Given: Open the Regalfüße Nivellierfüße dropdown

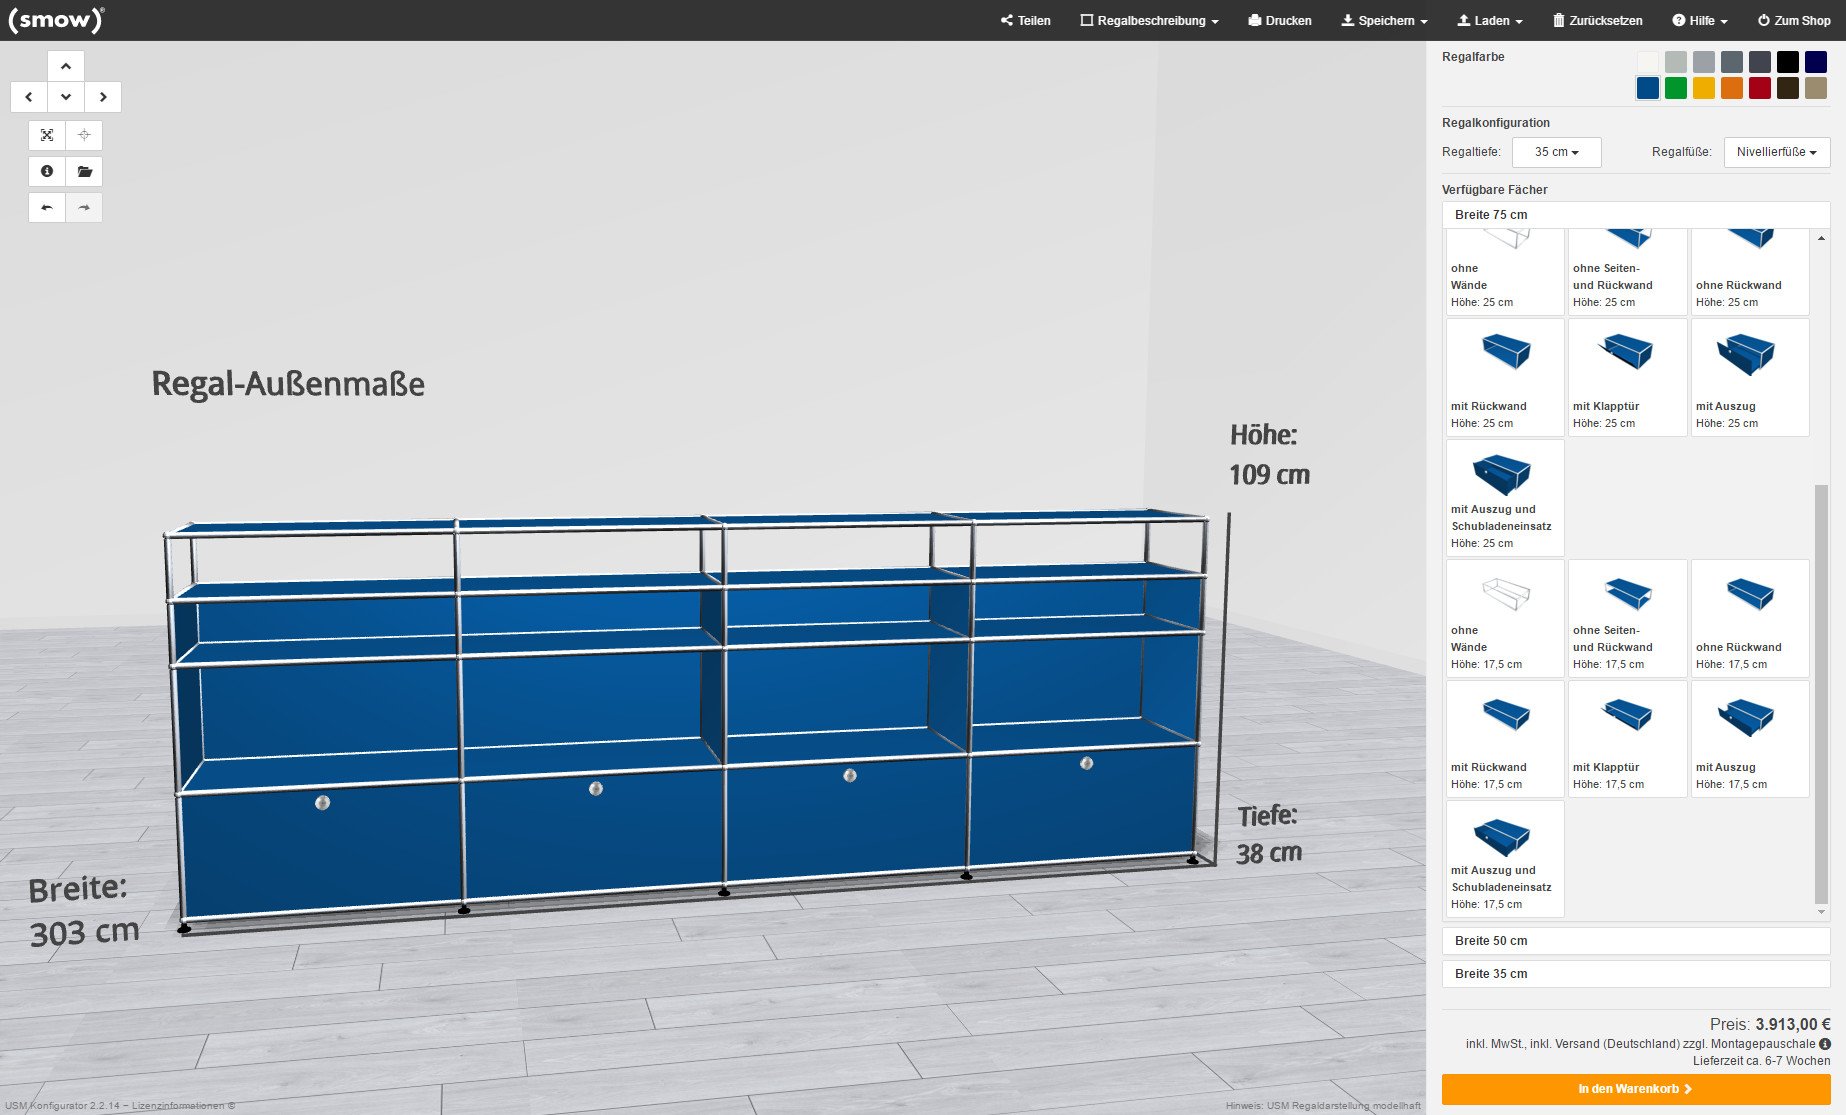Looking at the screenshot, I should pyautogui.click(x=1776, y=152).
